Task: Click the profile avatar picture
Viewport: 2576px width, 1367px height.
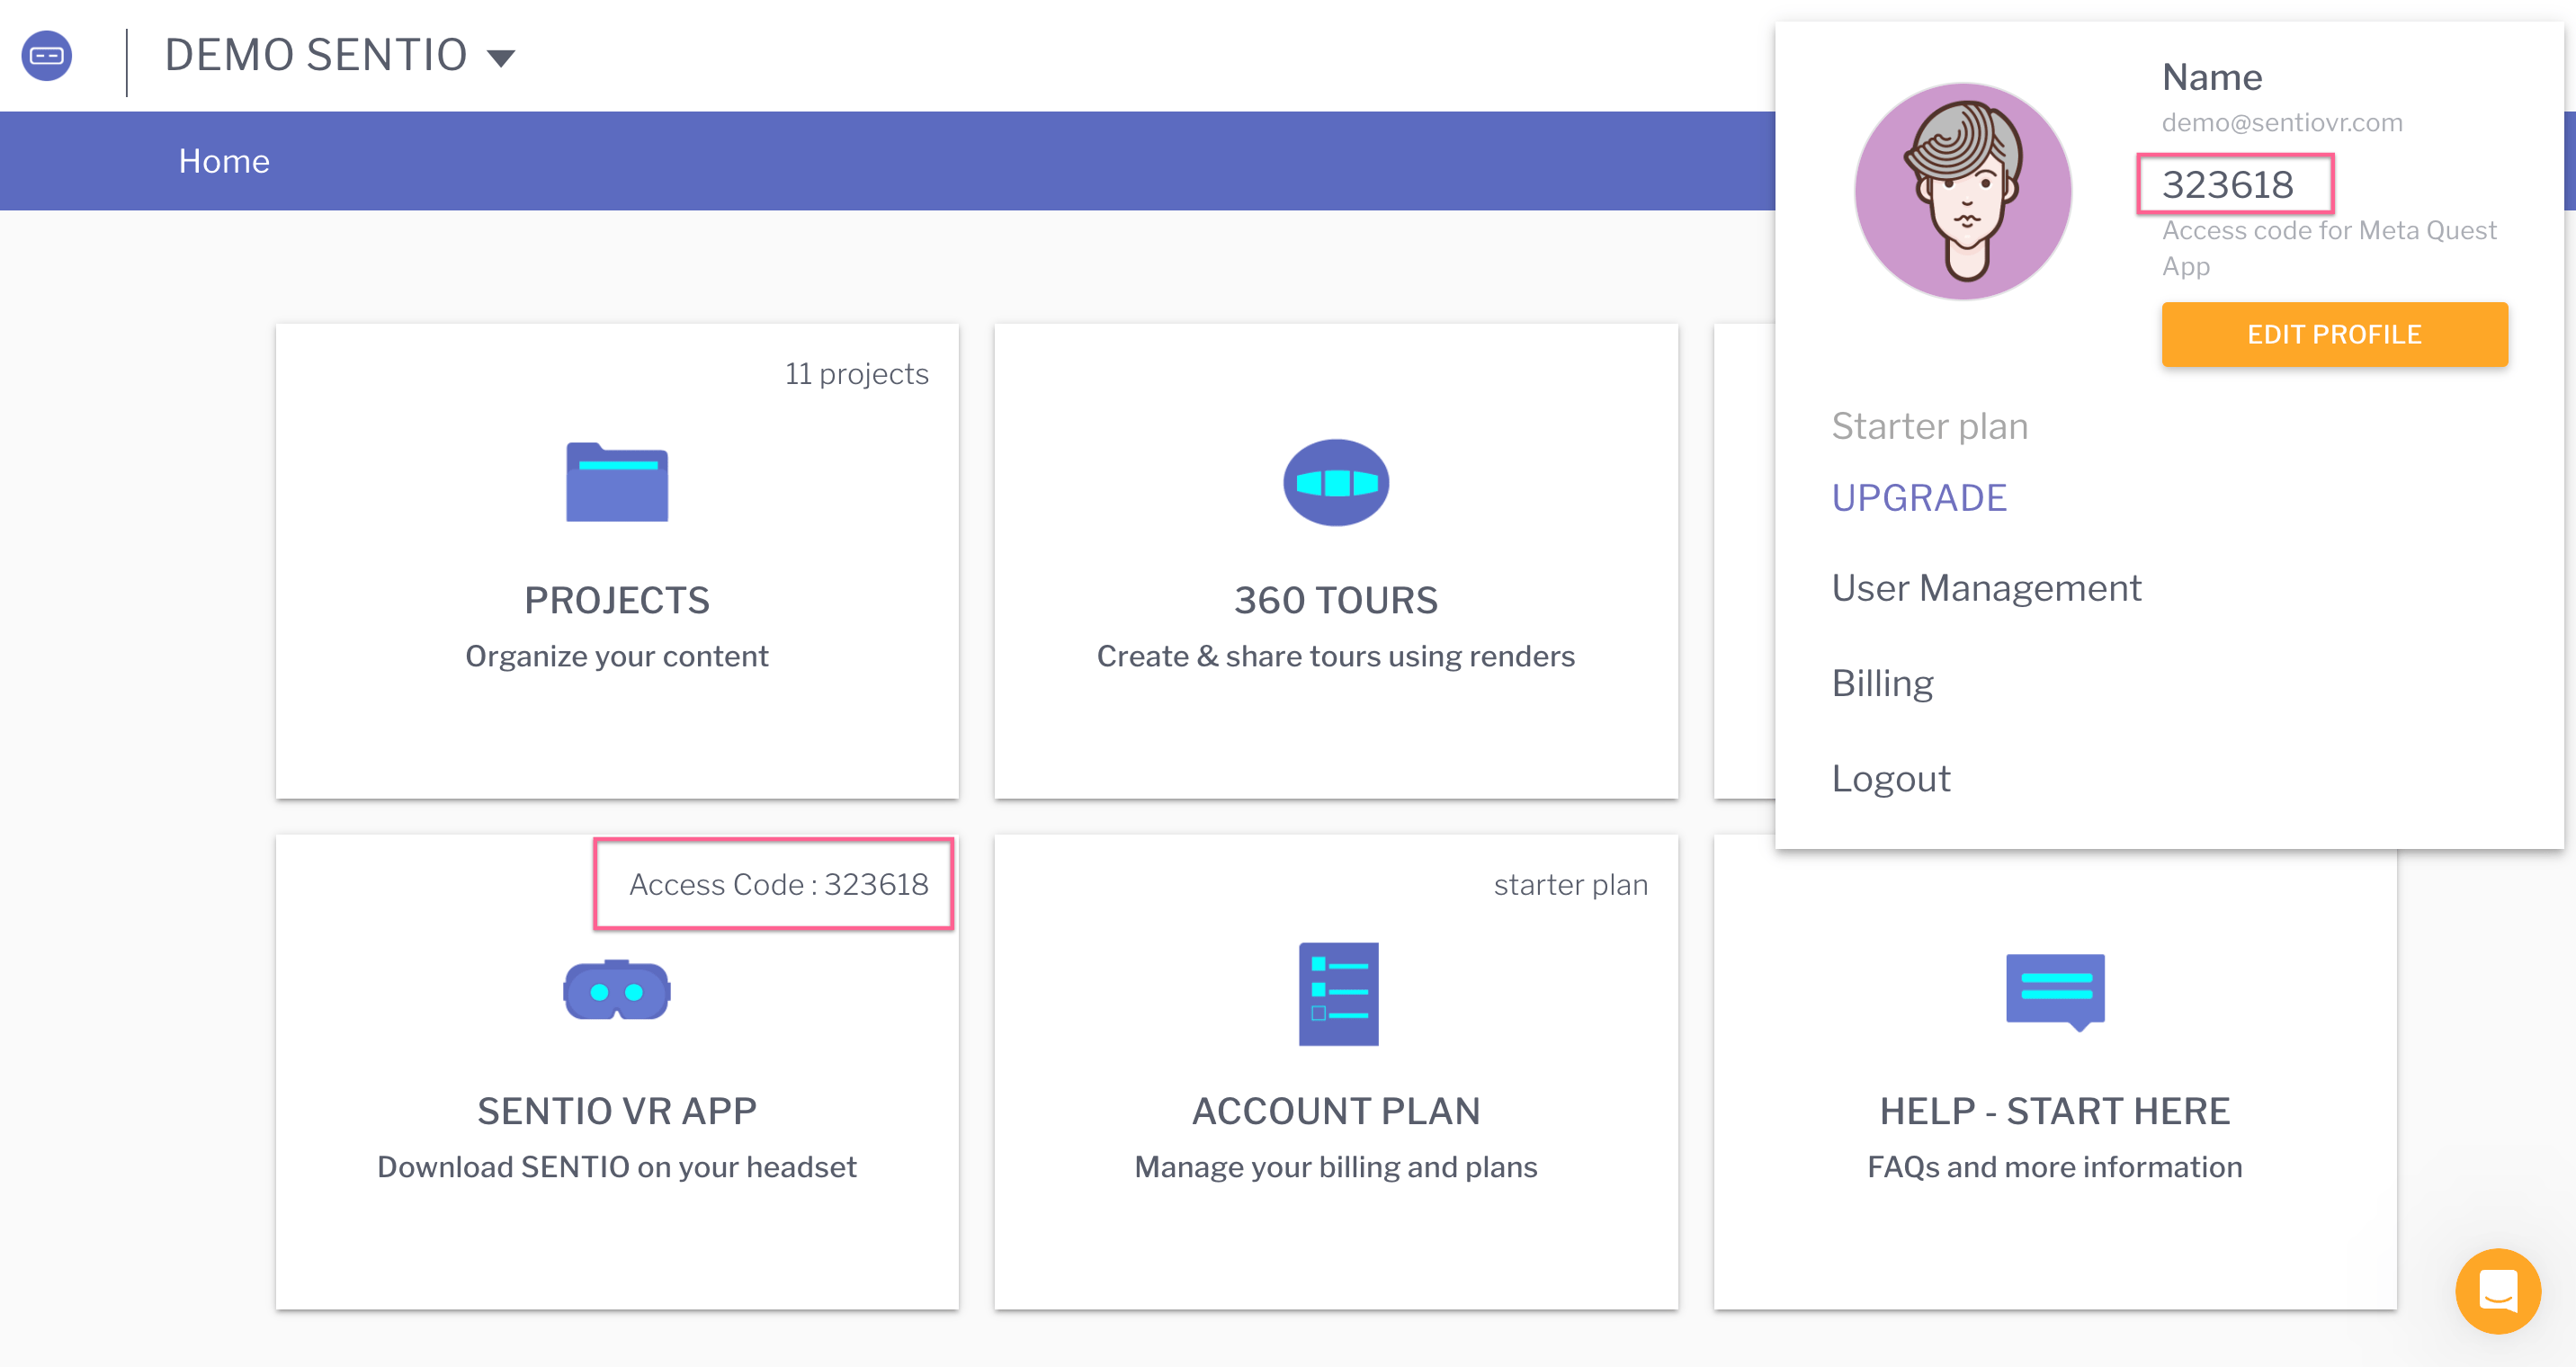Action: pos(1963,191)
